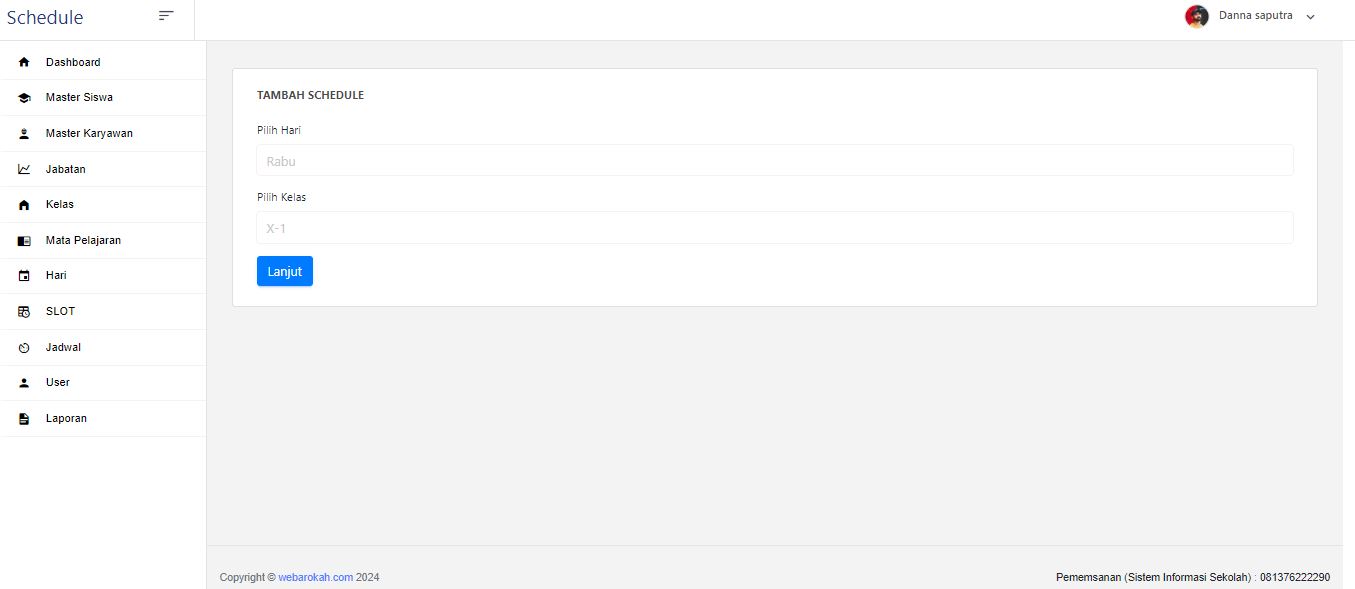Click the Dashboard home icon

[24, 63]
